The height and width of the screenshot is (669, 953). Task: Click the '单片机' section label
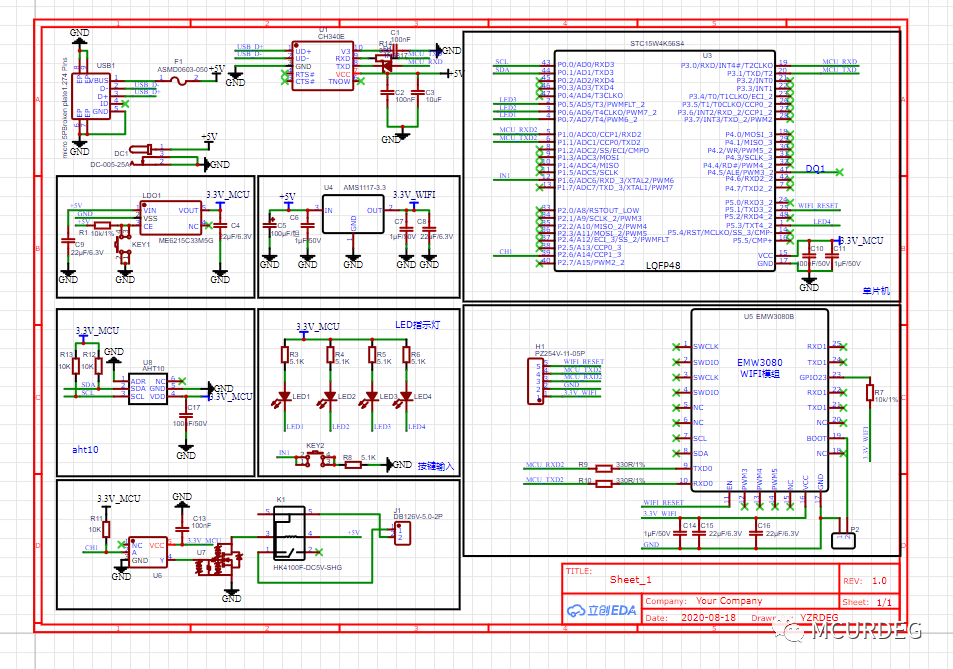876,291
